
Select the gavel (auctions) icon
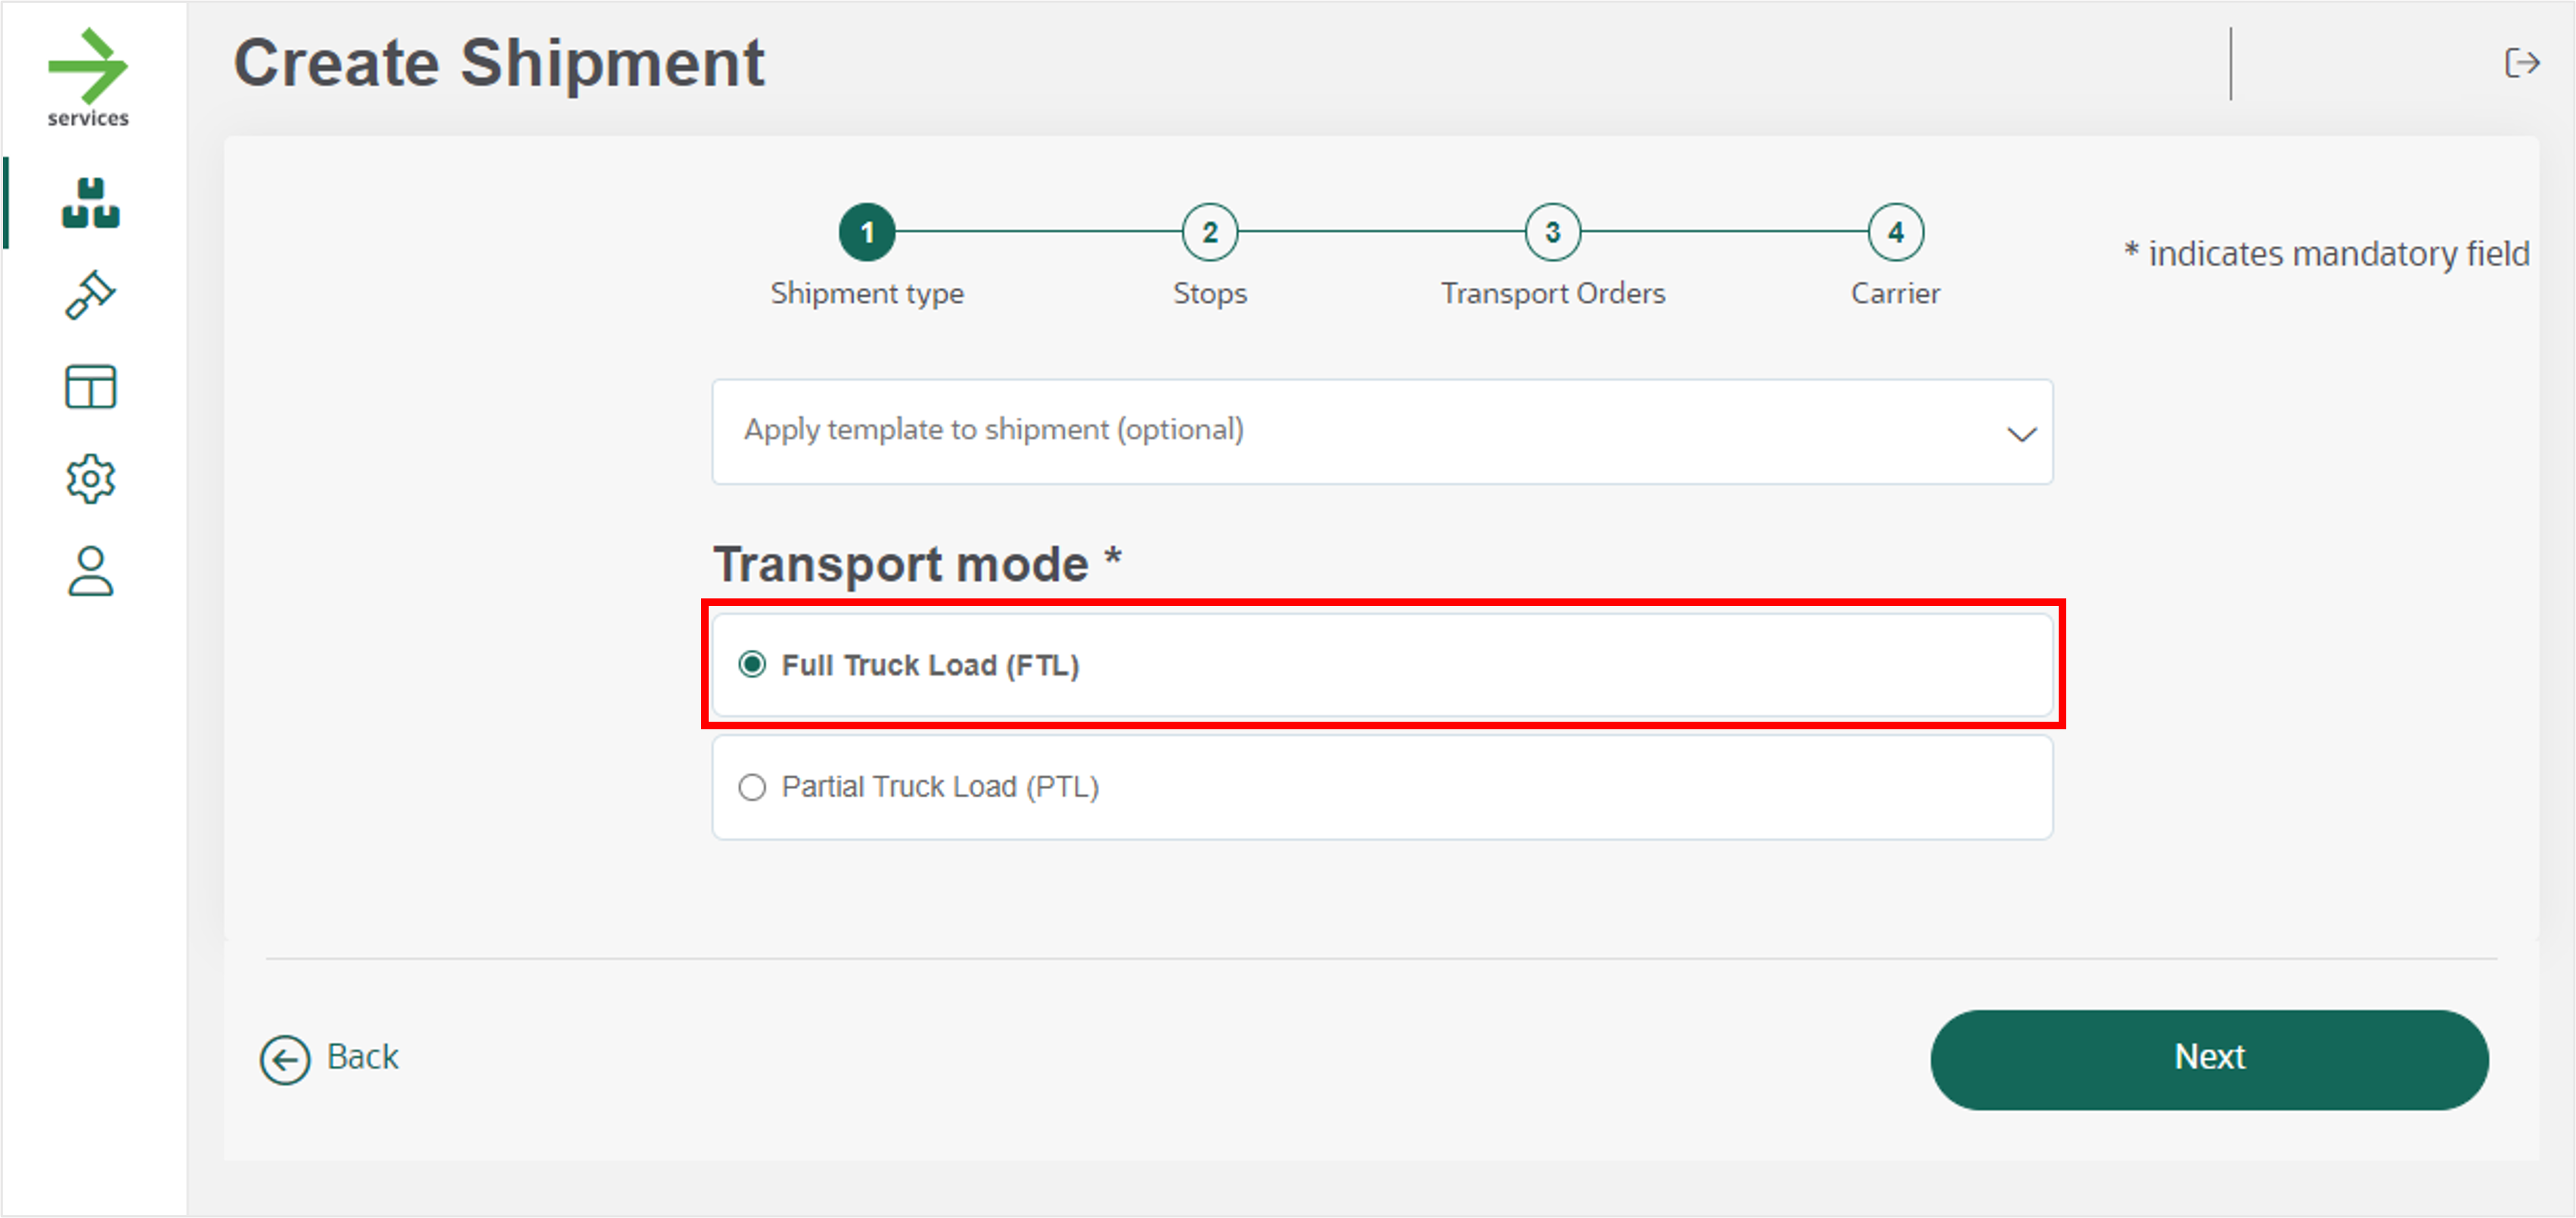[89, 293]
